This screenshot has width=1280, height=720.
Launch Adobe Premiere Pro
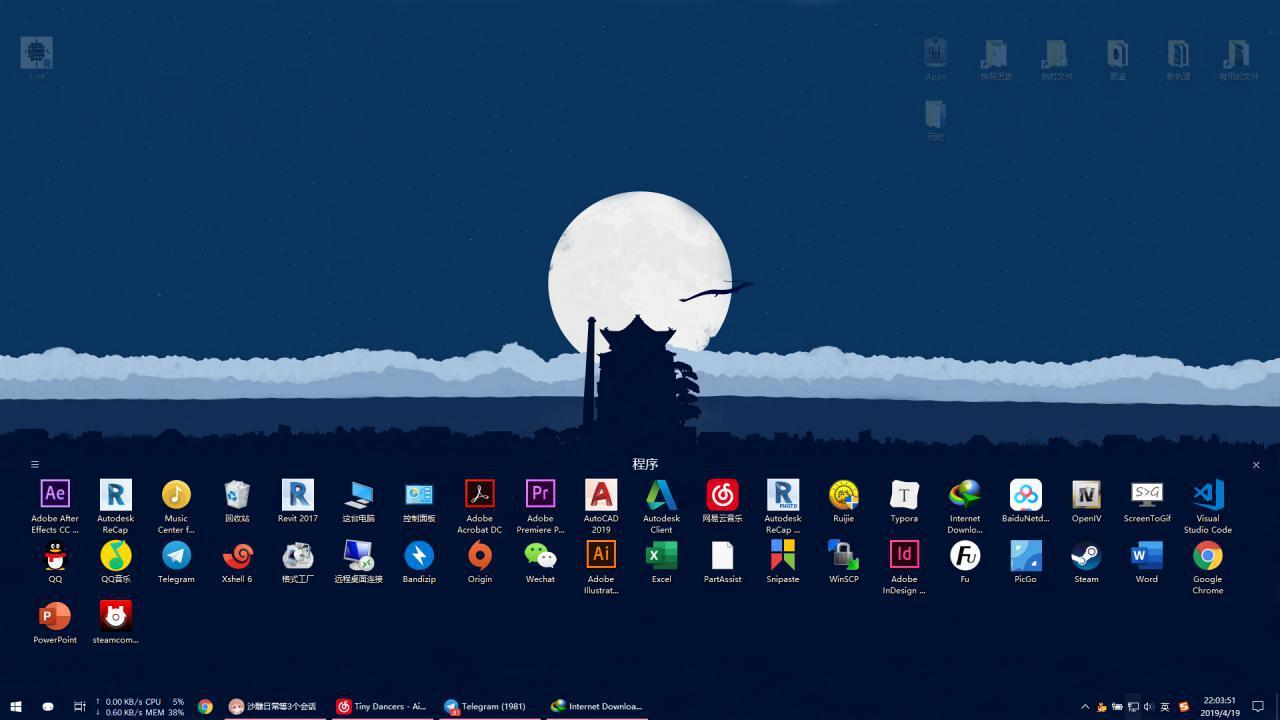pyautogui.click(x=540, y=506)
